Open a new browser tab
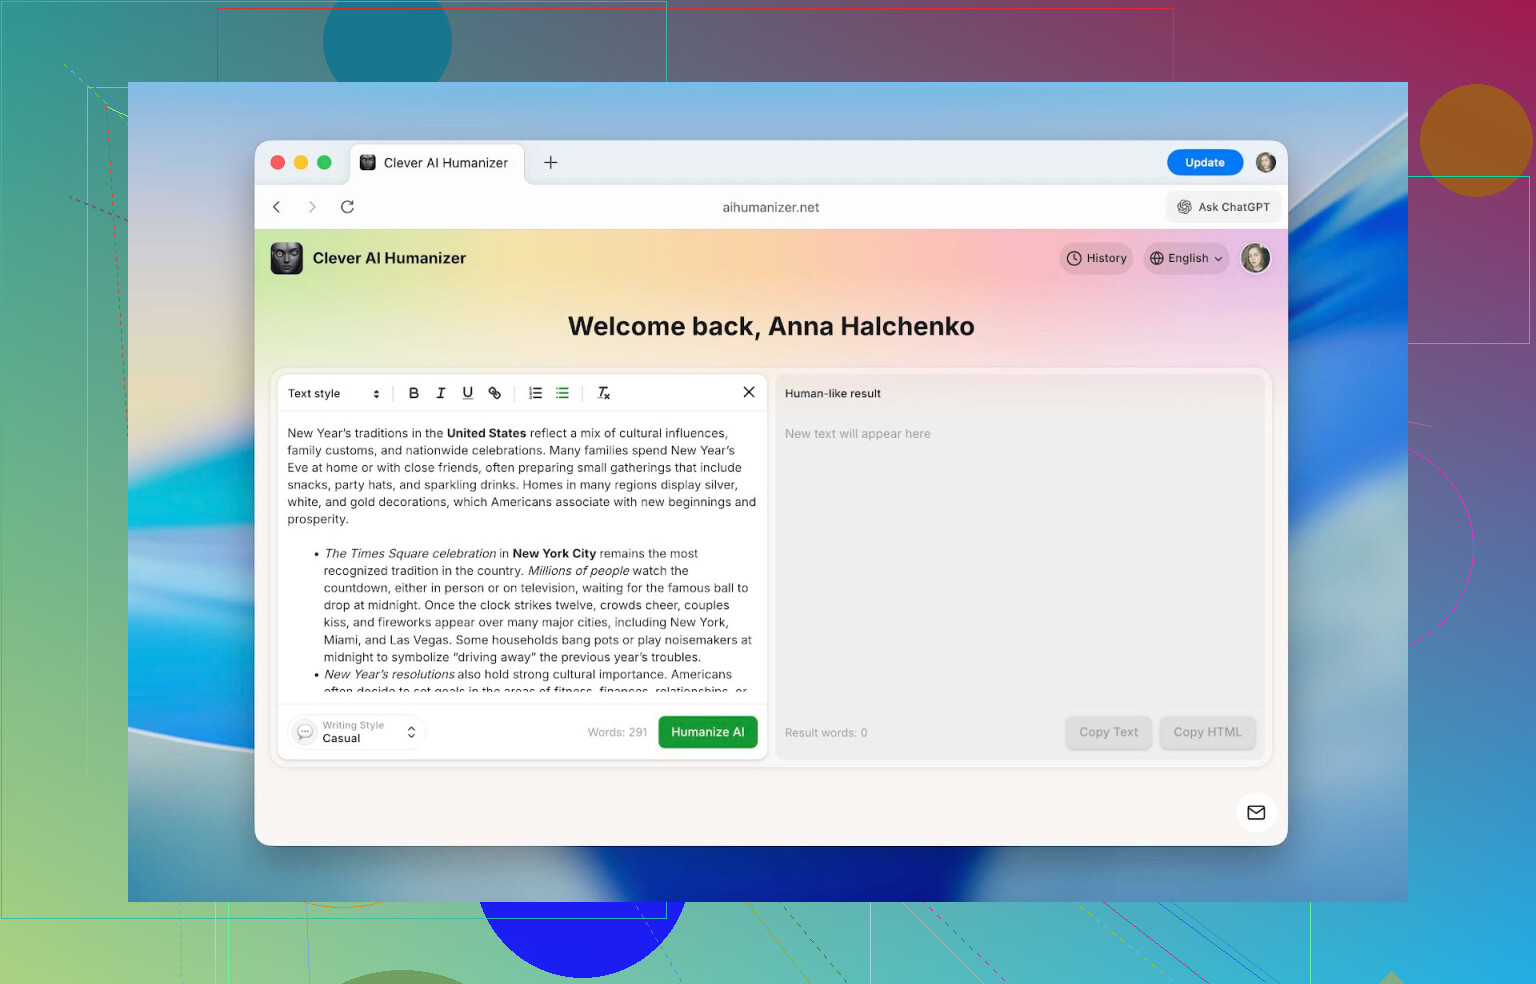 (x=551, y=163)
